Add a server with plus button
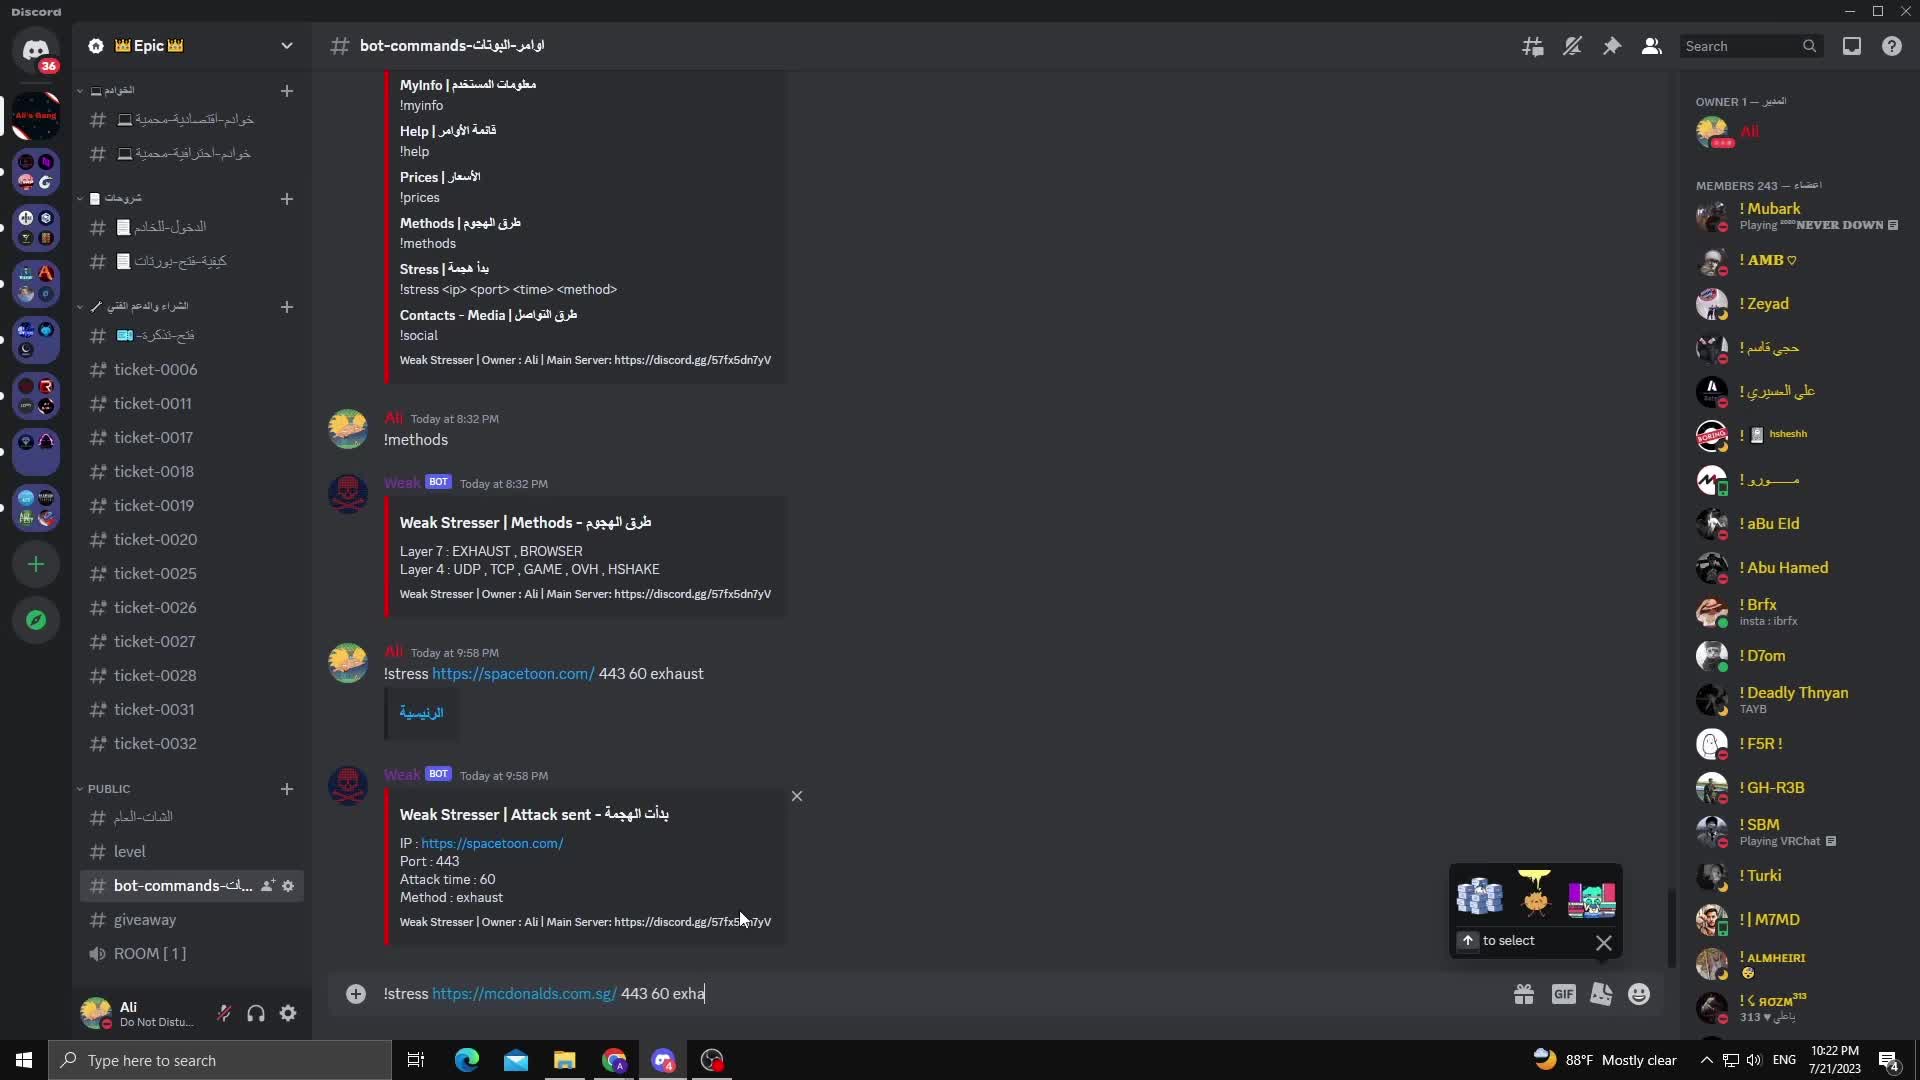Image resolution: width=1920 pixels, height=1080 pixels. point(36,564)
